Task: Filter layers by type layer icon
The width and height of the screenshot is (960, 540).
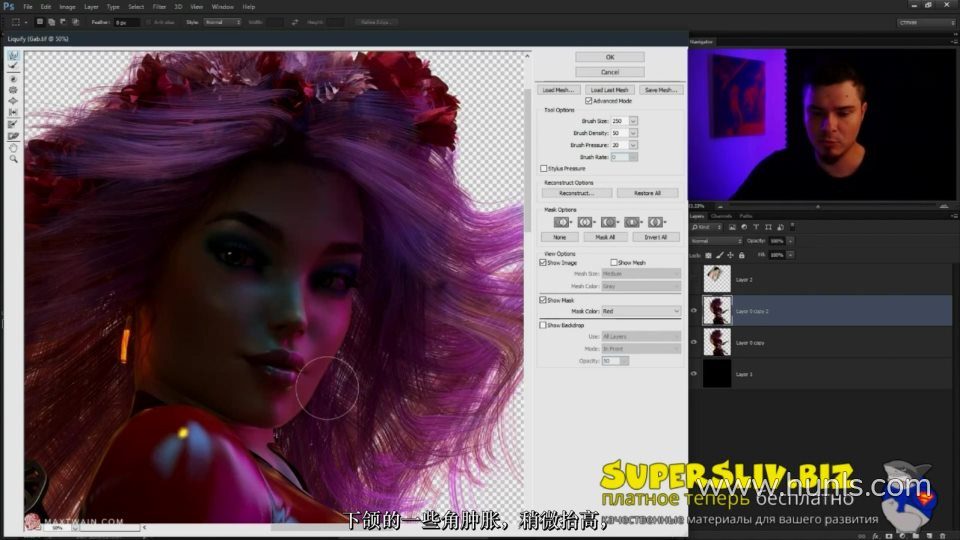Action: click(756, 227)
